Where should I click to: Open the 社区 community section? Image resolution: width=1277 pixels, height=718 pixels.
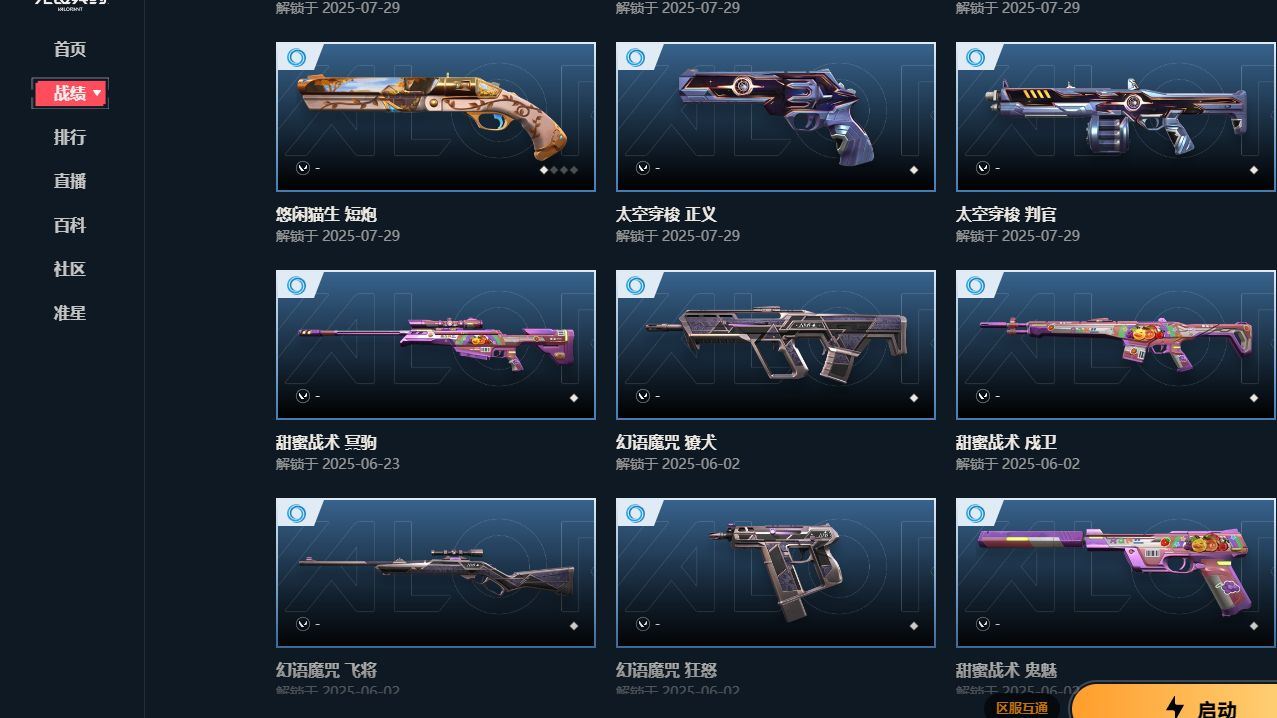[x=70, y=269]
